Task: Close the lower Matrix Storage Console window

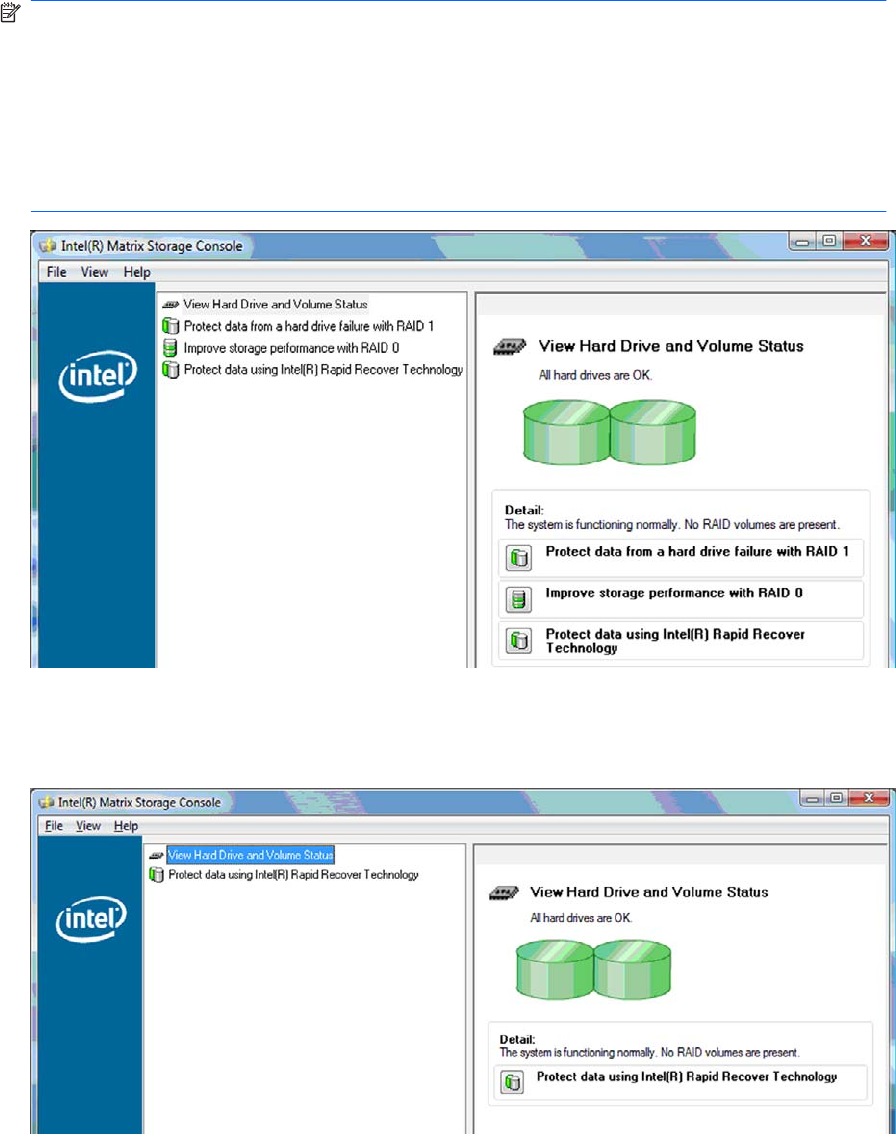Action: 869,798
